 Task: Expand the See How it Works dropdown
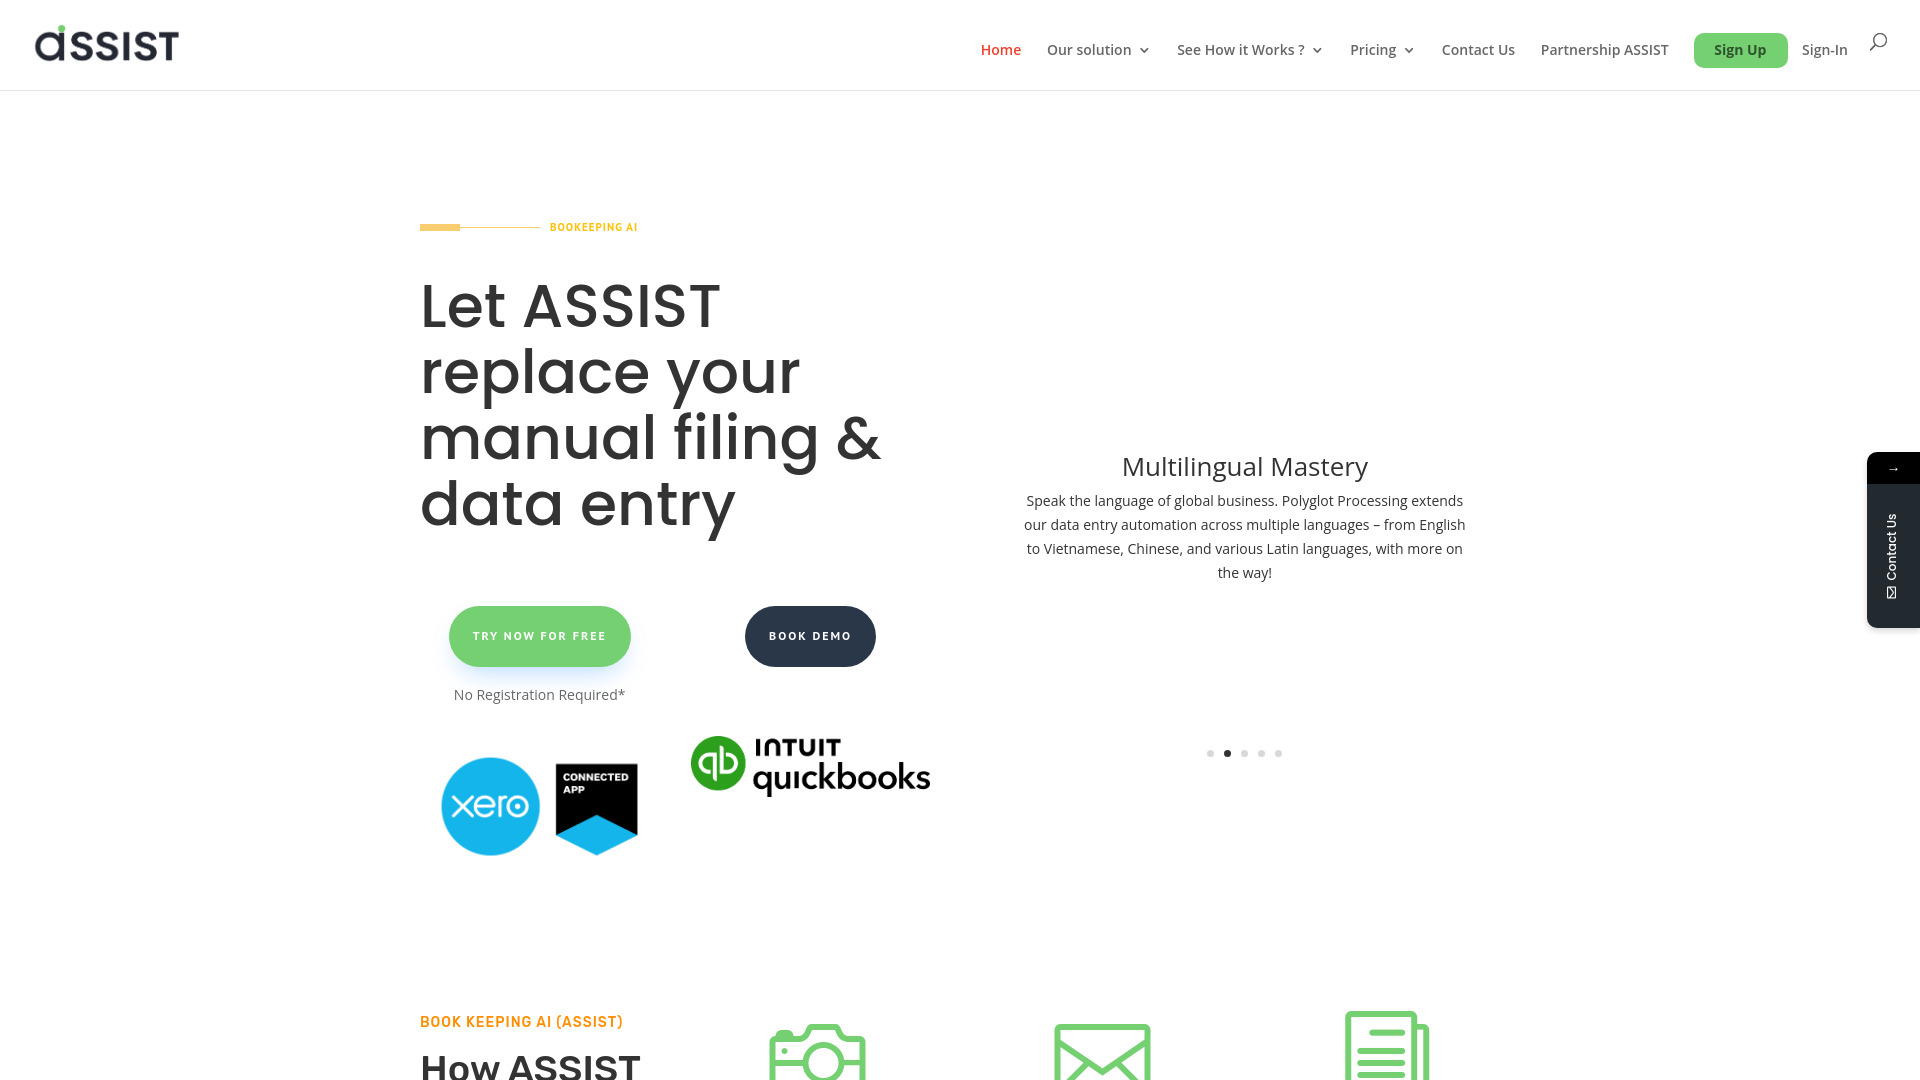(x=1249, y=49)
